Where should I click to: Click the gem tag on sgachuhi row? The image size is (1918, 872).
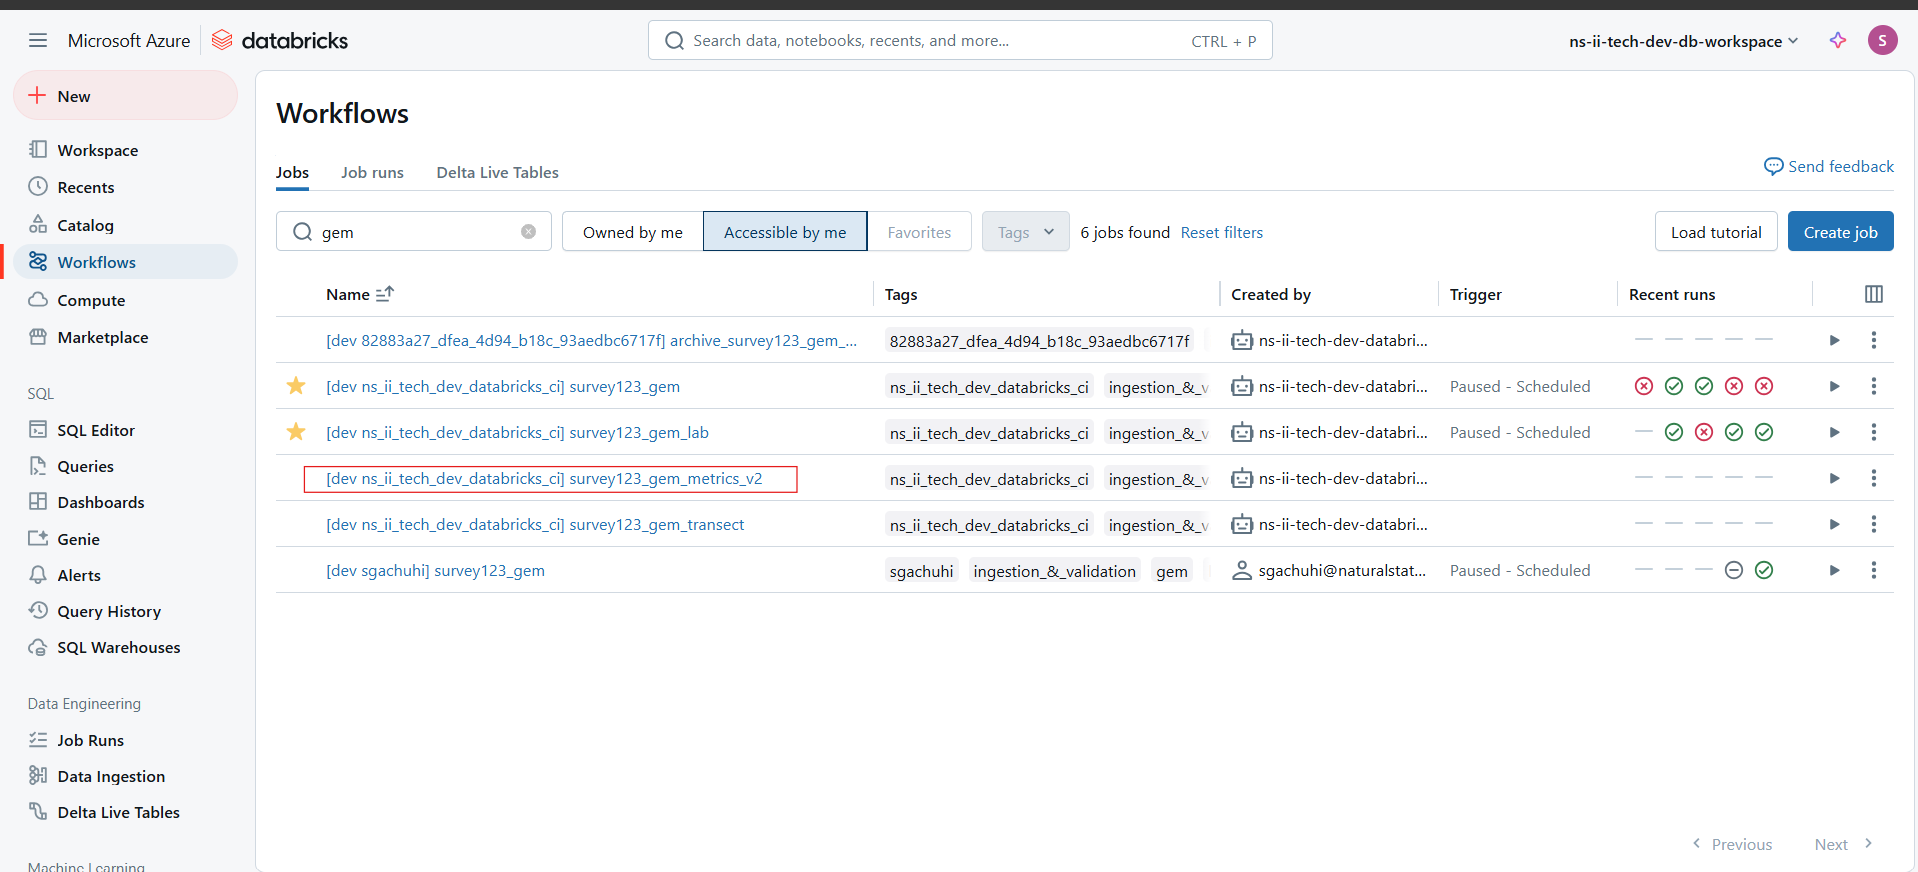(x=1172, y=571)
